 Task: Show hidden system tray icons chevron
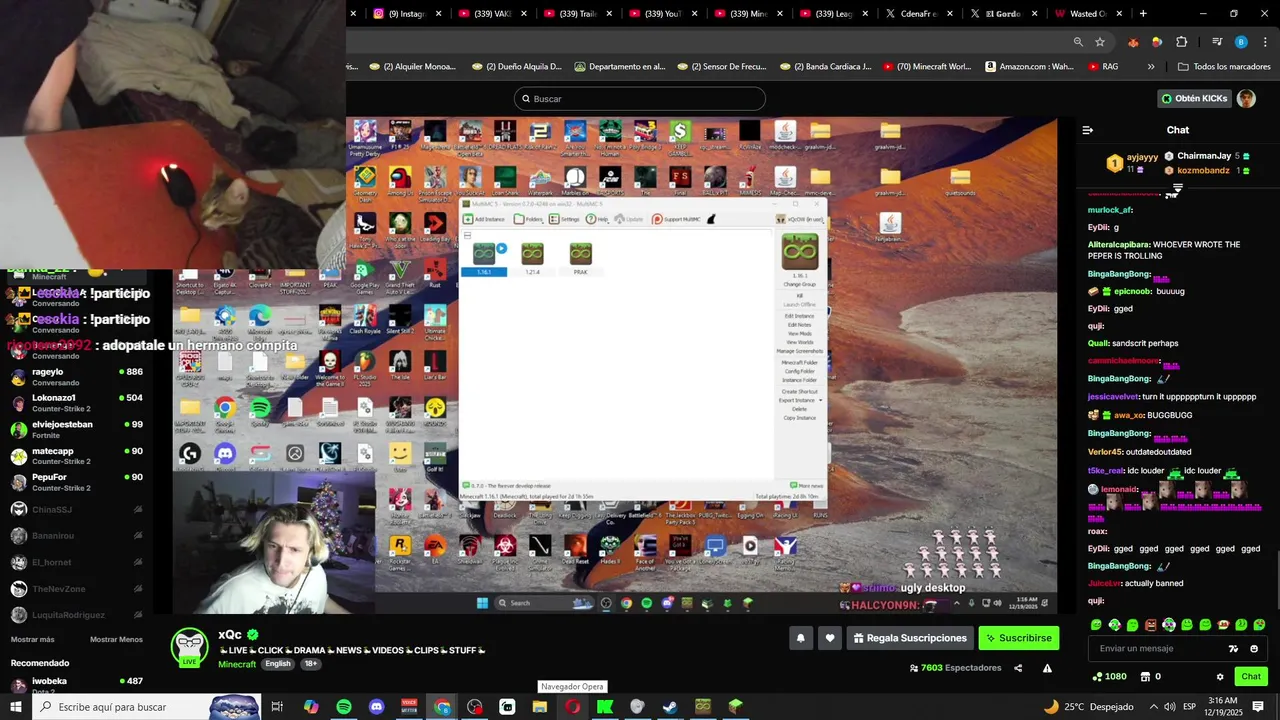1154,707
